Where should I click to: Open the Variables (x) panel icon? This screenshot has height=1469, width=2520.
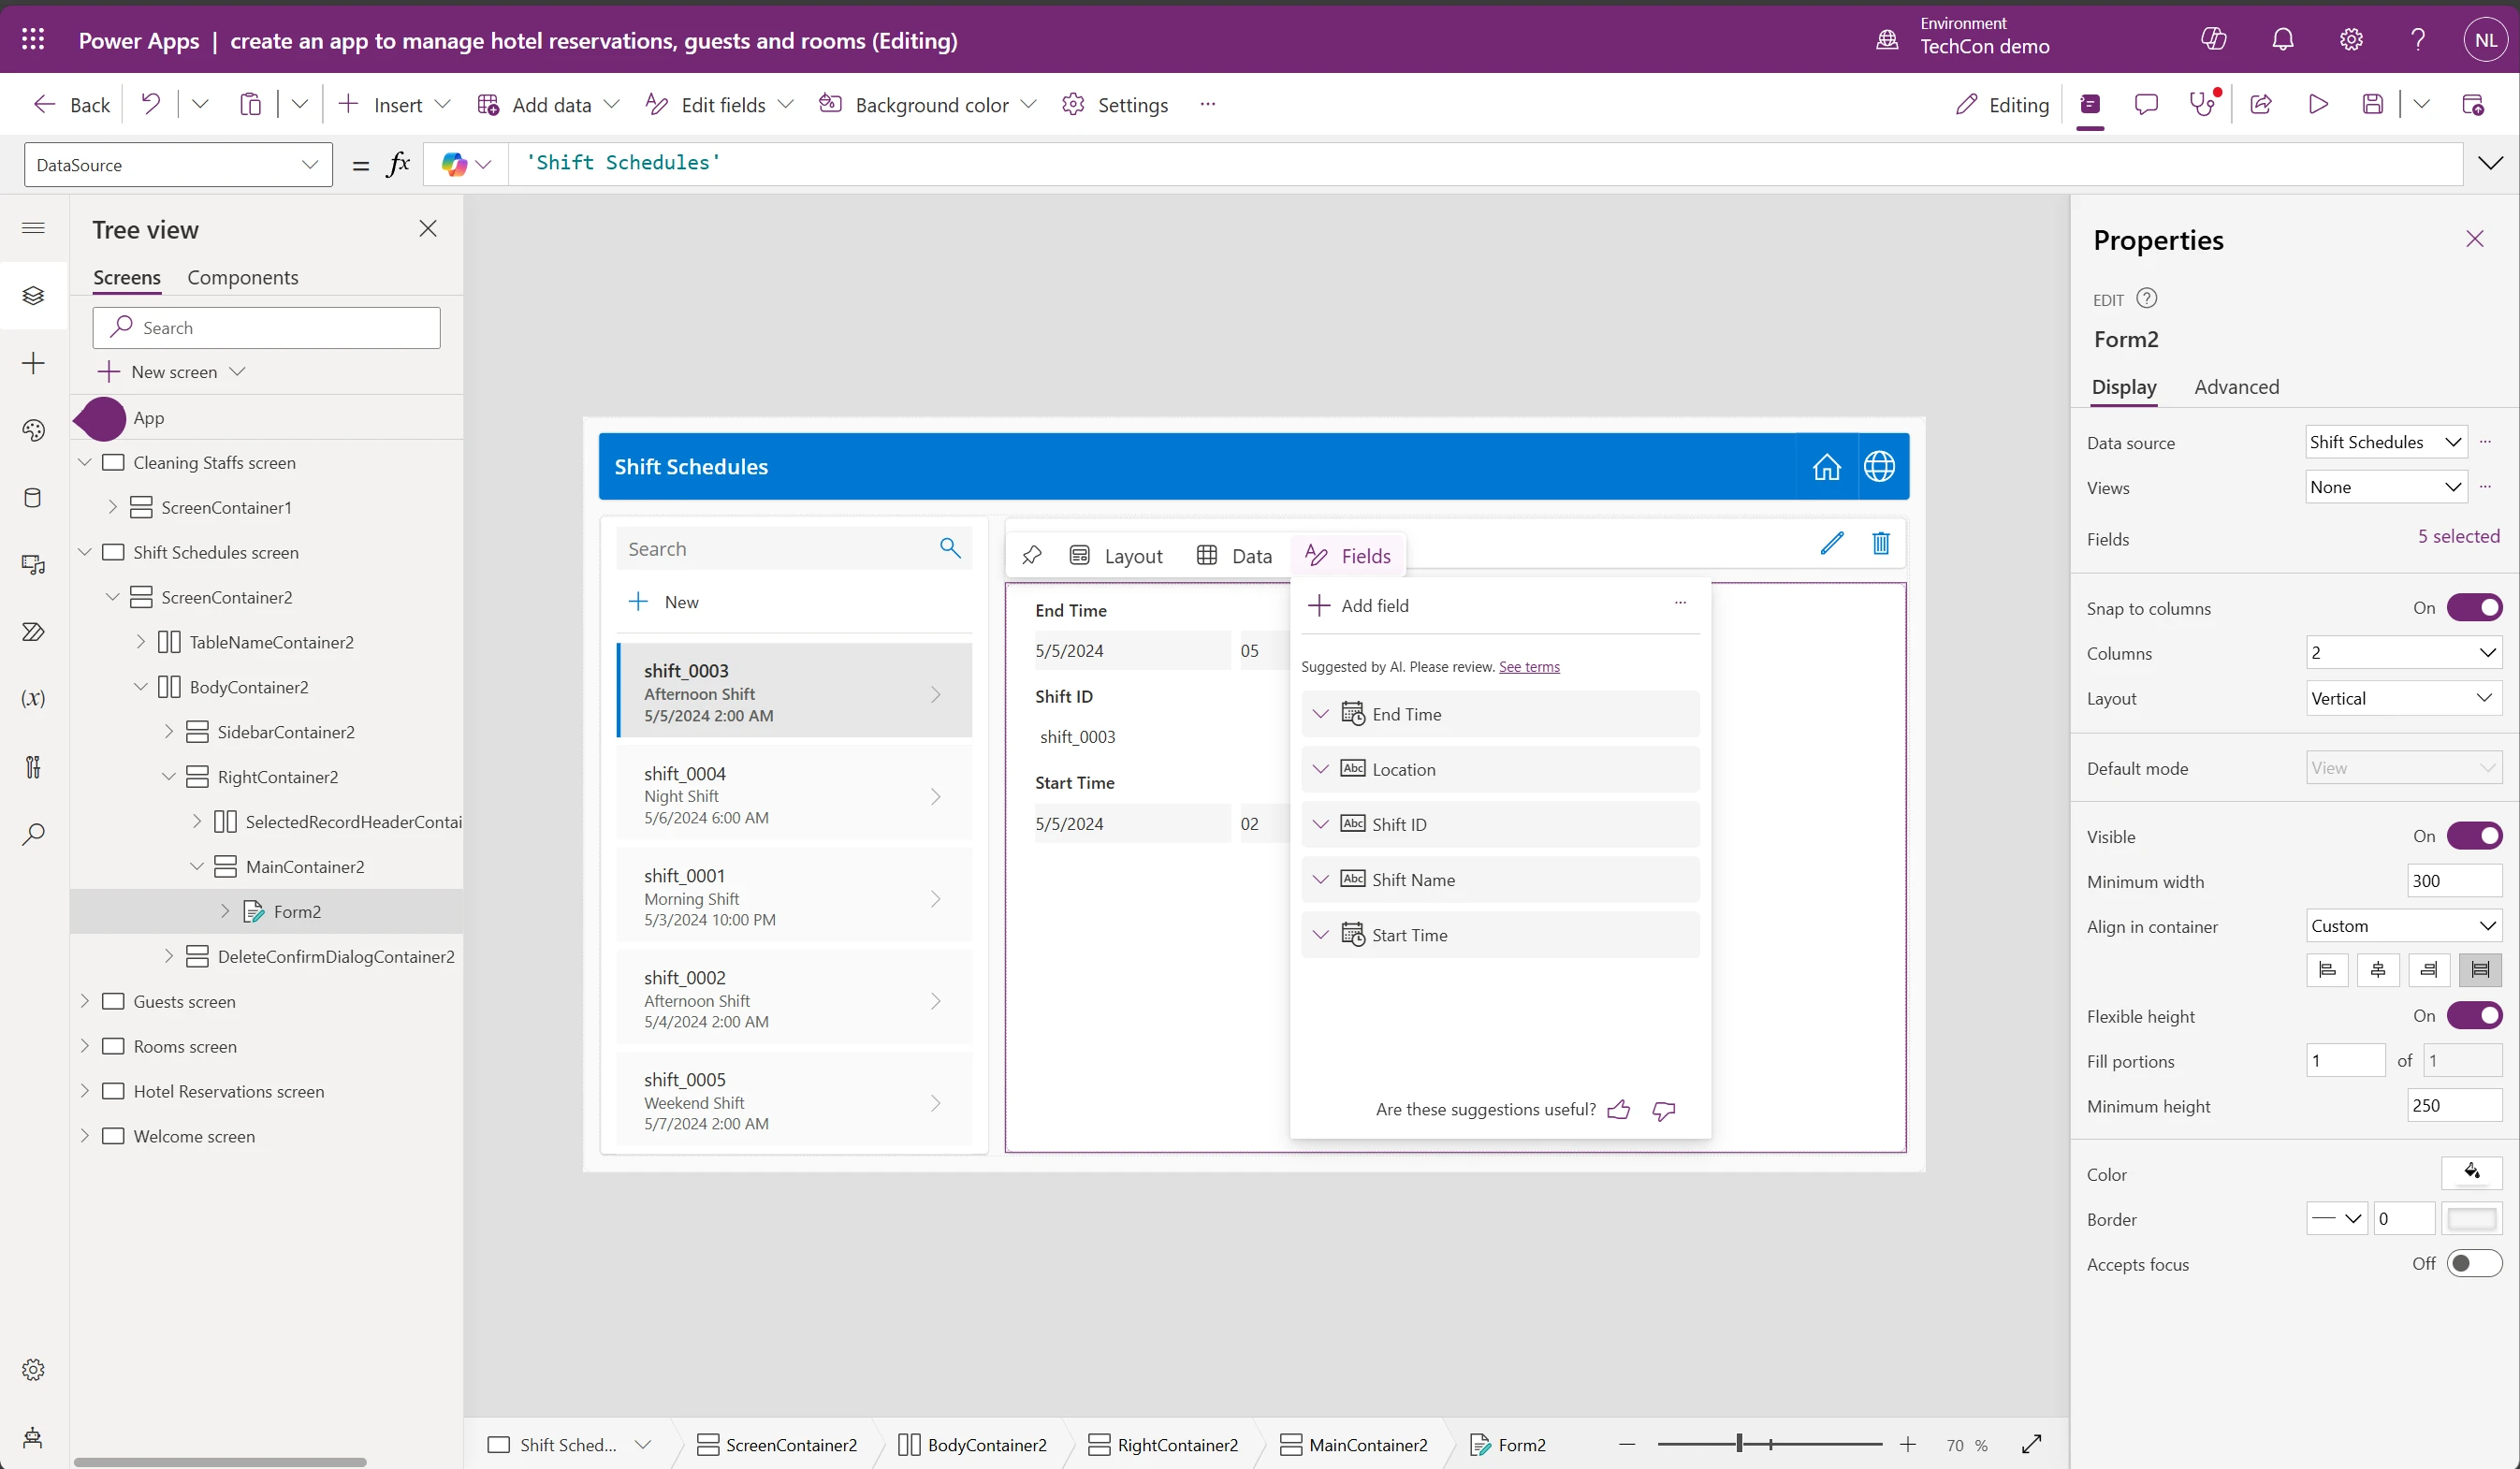point(33,698)
